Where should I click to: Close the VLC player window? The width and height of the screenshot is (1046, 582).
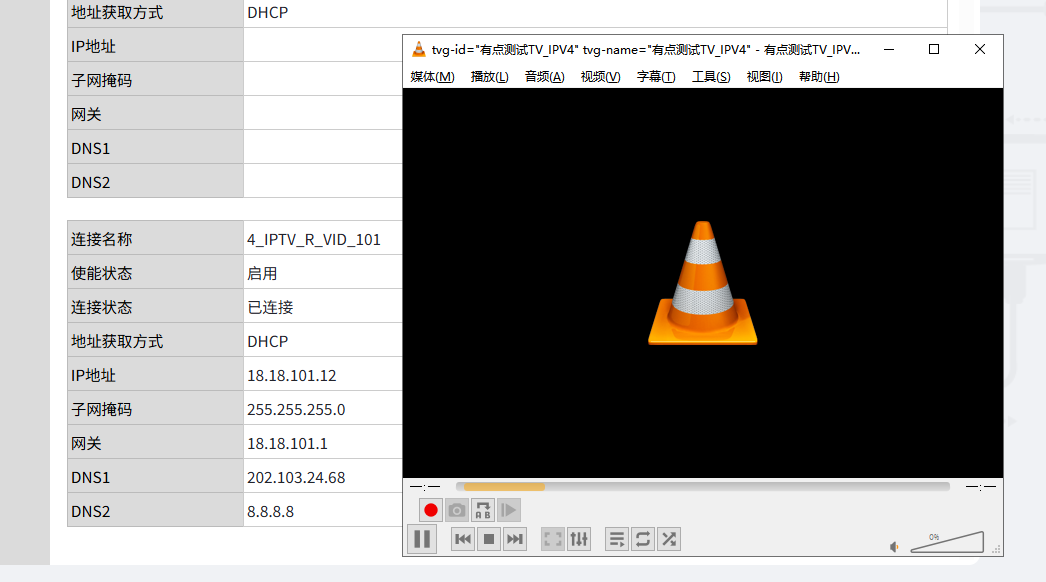(x=979, y=49)
